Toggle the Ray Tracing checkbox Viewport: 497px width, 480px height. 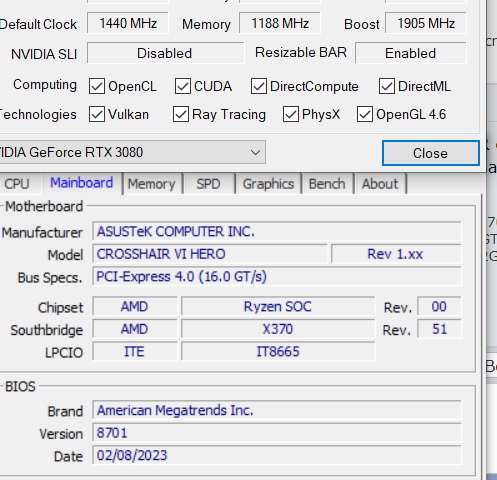click(x=181, y=115)
